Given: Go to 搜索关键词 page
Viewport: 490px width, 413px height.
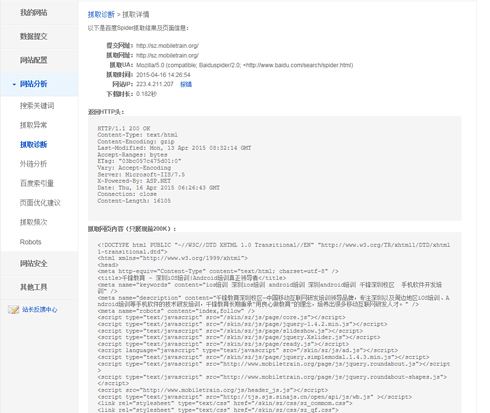Looking at the screenshot, I should [37, 106].
